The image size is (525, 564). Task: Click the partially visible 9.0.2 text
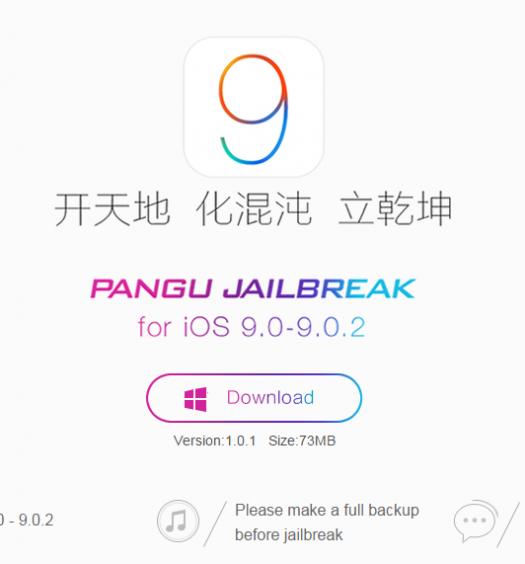27,520
